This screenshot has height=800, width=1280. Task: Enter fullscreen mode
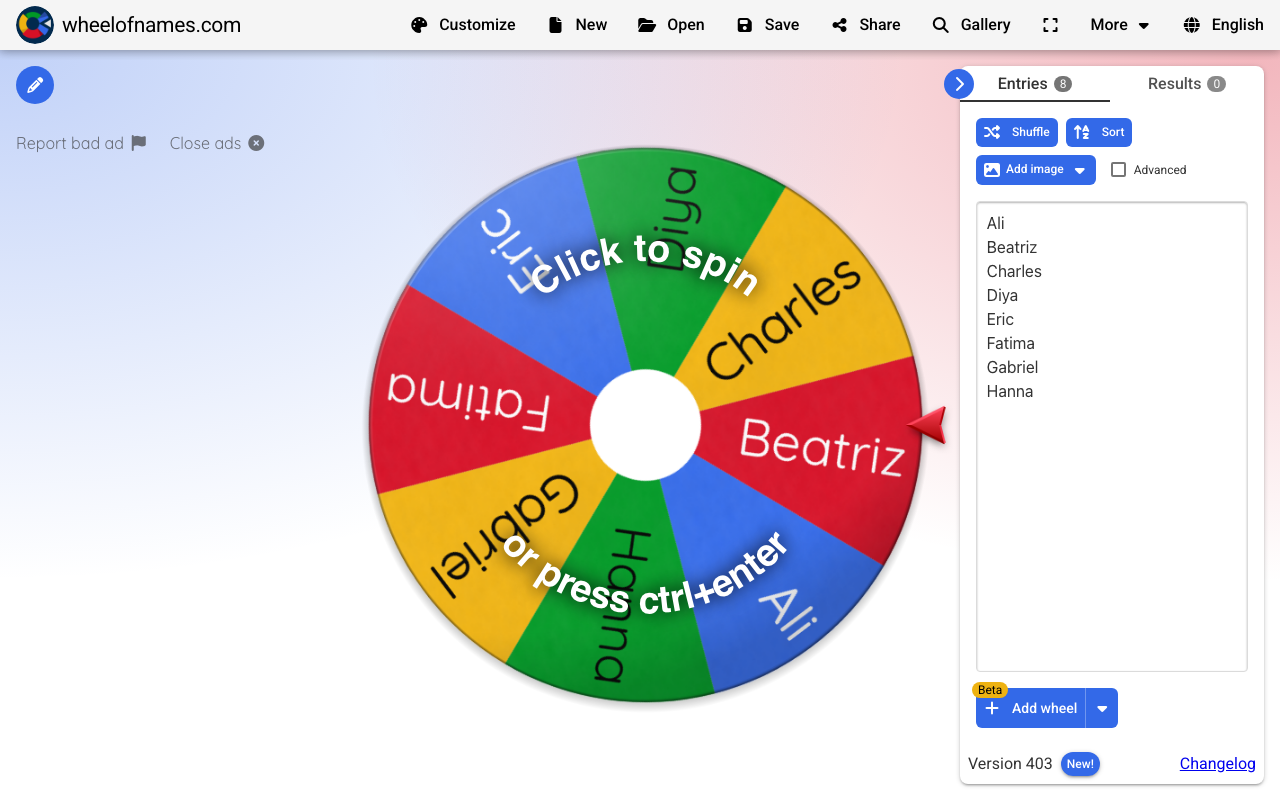[x=1050, y=24]
